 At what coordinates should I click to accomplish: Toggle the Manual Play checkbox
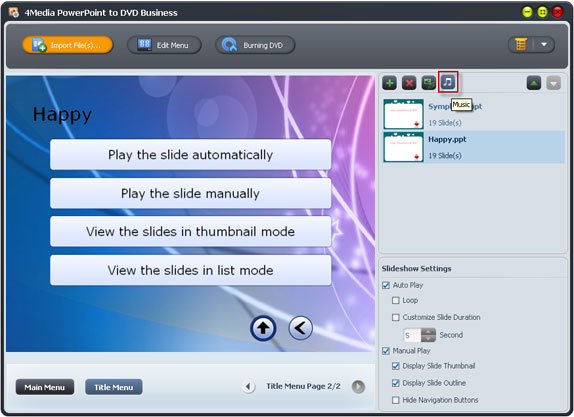[386, 351]
